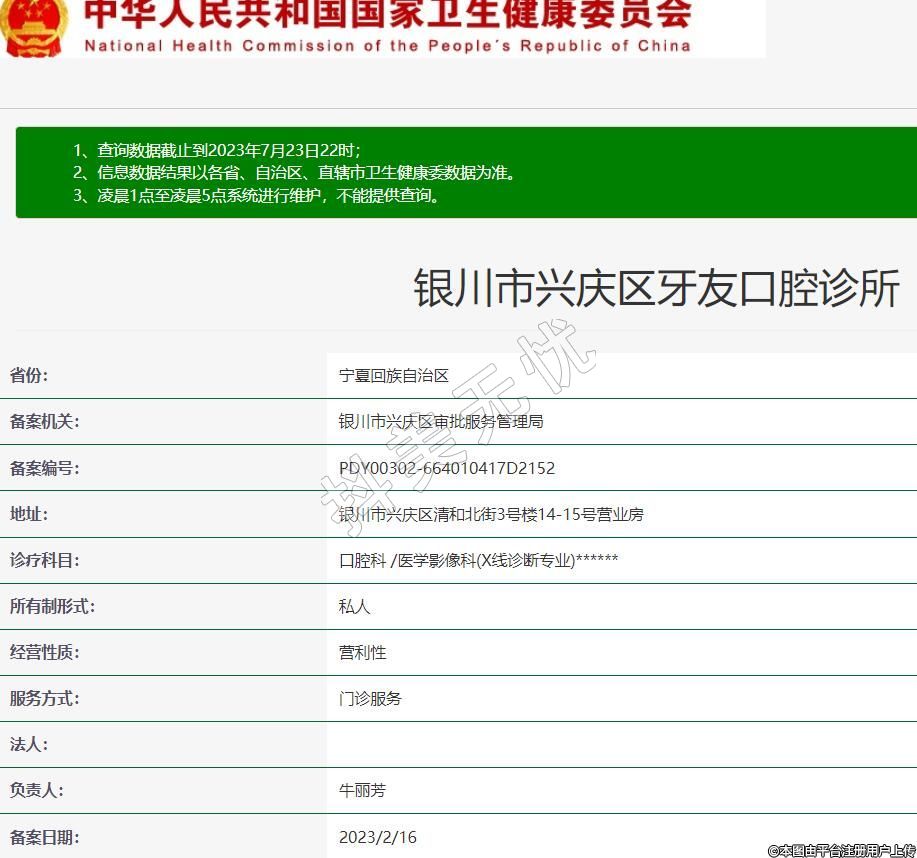Screen dimensions: 917x858
Task: Click the national emblem logo
Action: (32, 25)
